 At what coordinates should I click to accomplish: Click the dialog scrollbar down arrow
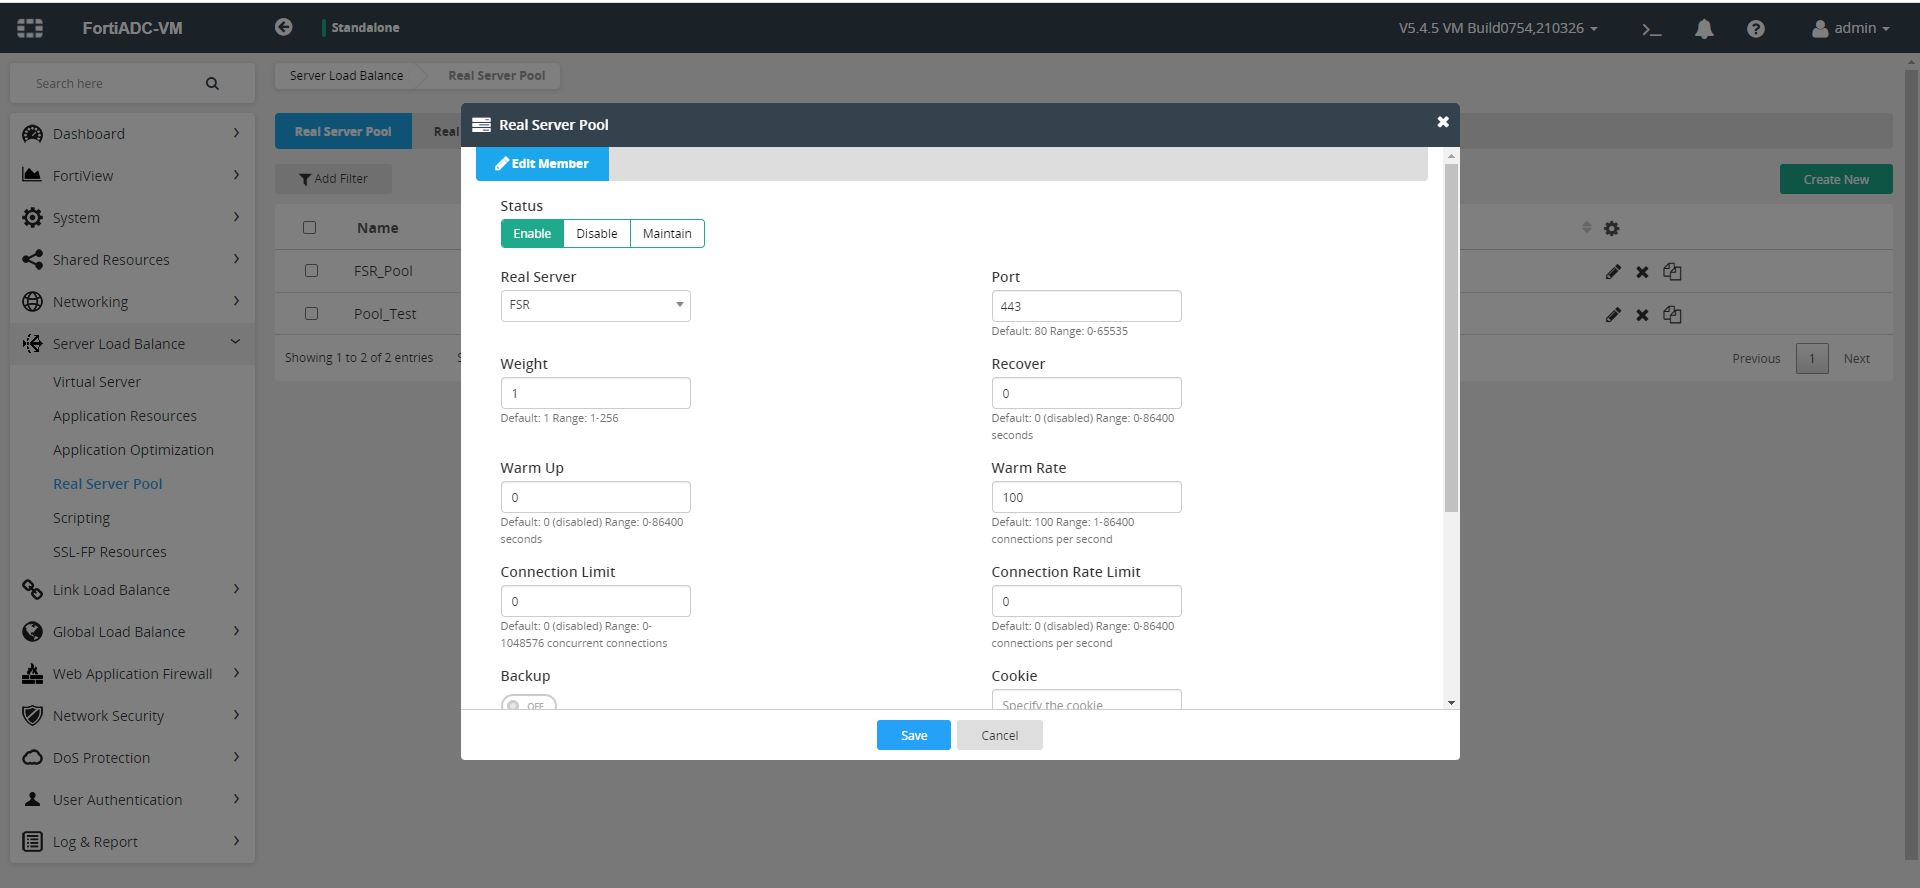[x=1451, y=703]
